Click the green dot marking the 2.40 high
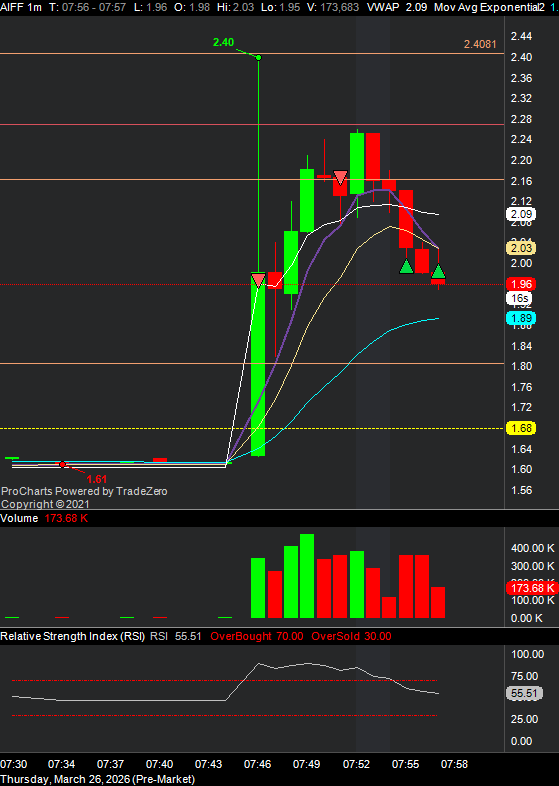559x786 pixels. (x=259, y=58)
